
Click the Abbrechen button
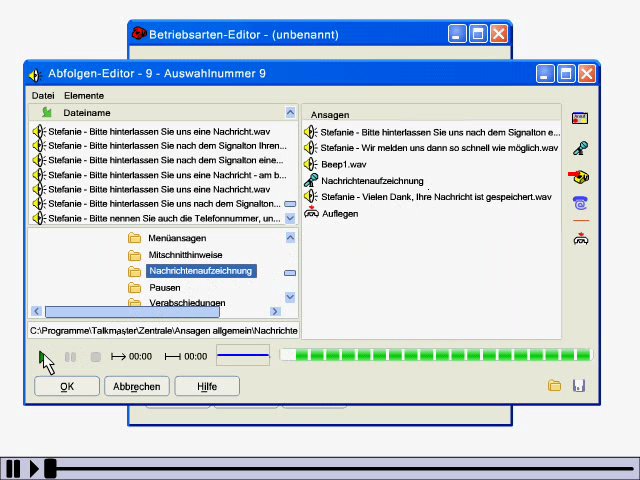(137, 386)
